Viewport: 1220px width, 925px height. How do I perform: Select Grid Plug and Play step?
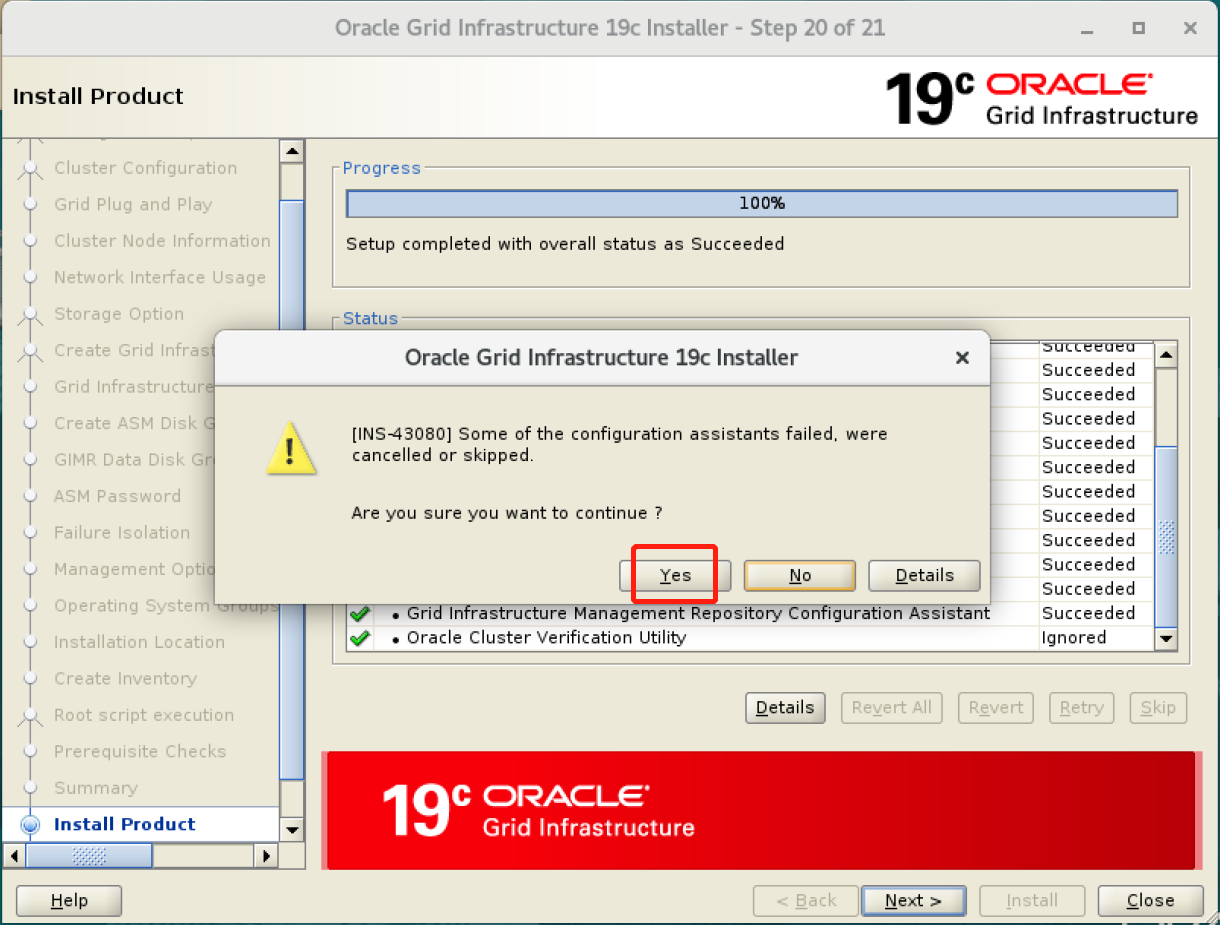pos(133,204)
